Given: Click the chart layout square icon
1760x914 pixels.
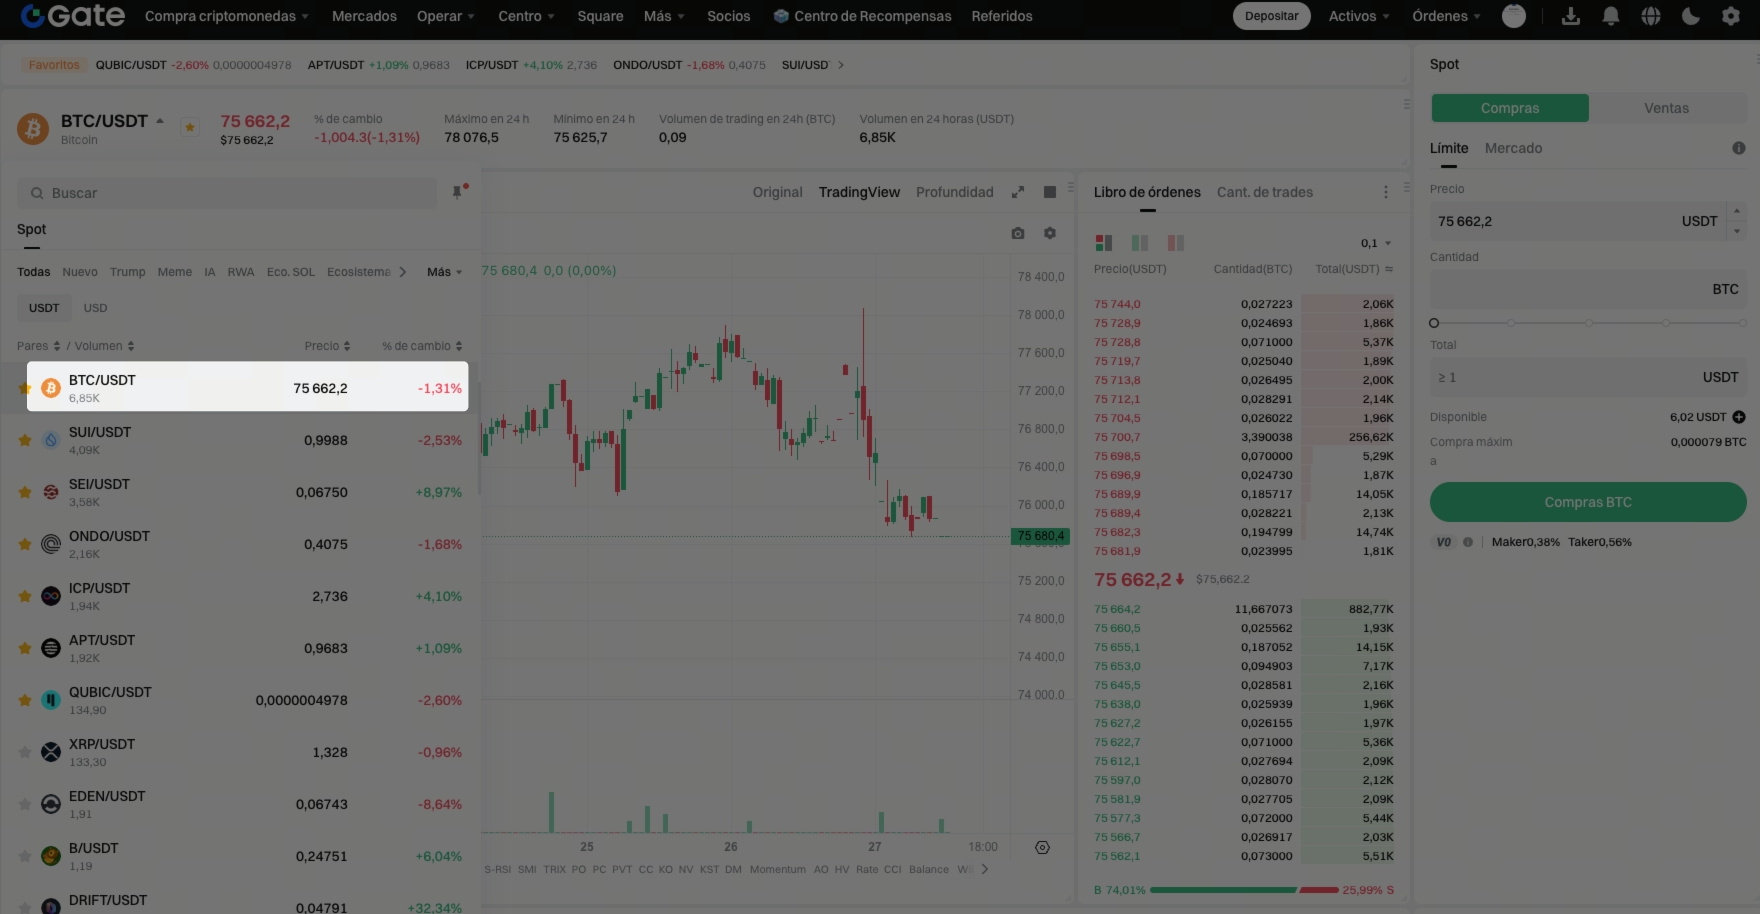Looking at the screenshot, I should pyautogui.click(x=1050, y=192).
